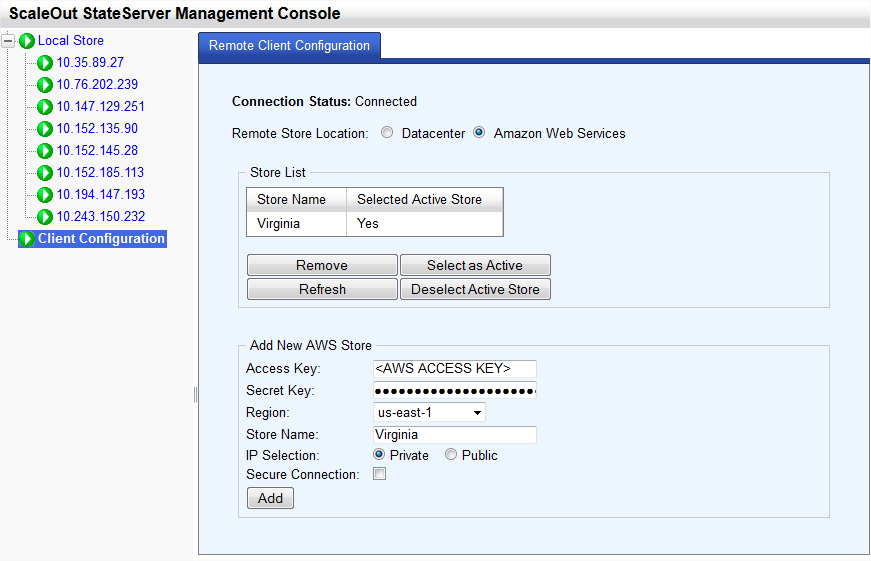Click the status icon next to 10.76.202.239
The height and width of the screenshot is (561, 871).
tap(45, 85)
